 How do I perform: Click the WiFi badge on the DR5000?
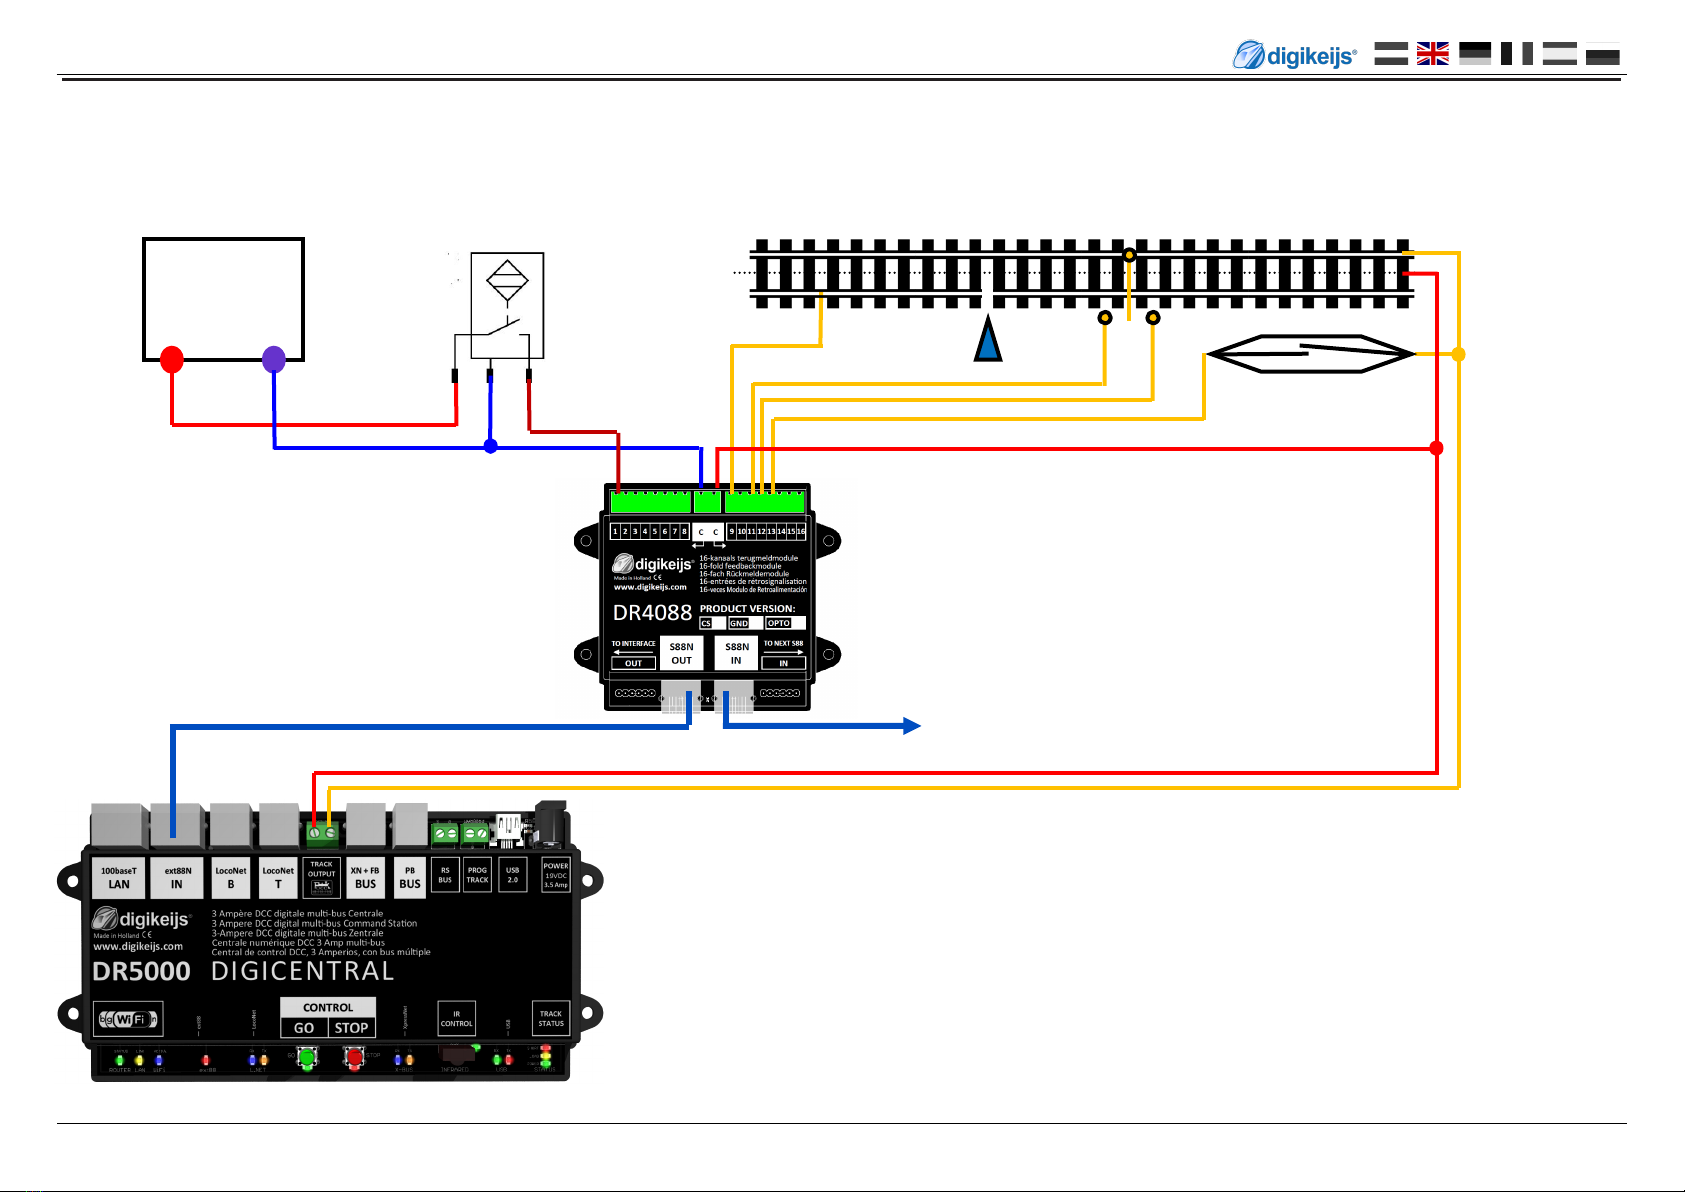(x=127, y=1019)
